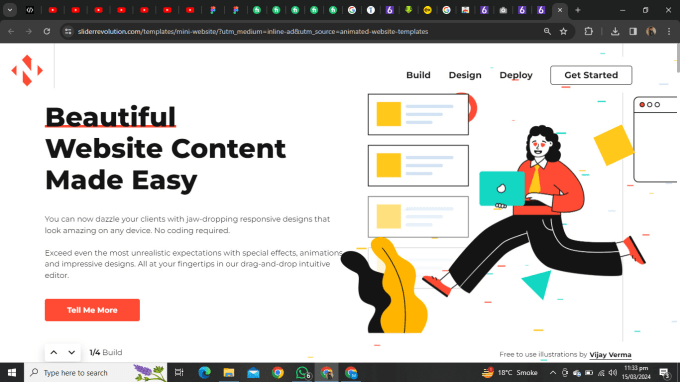Image resolution: width=680 pixels, height=382 pixels.
Task: Click the Get Started button
Action: (x=591, y=75)
